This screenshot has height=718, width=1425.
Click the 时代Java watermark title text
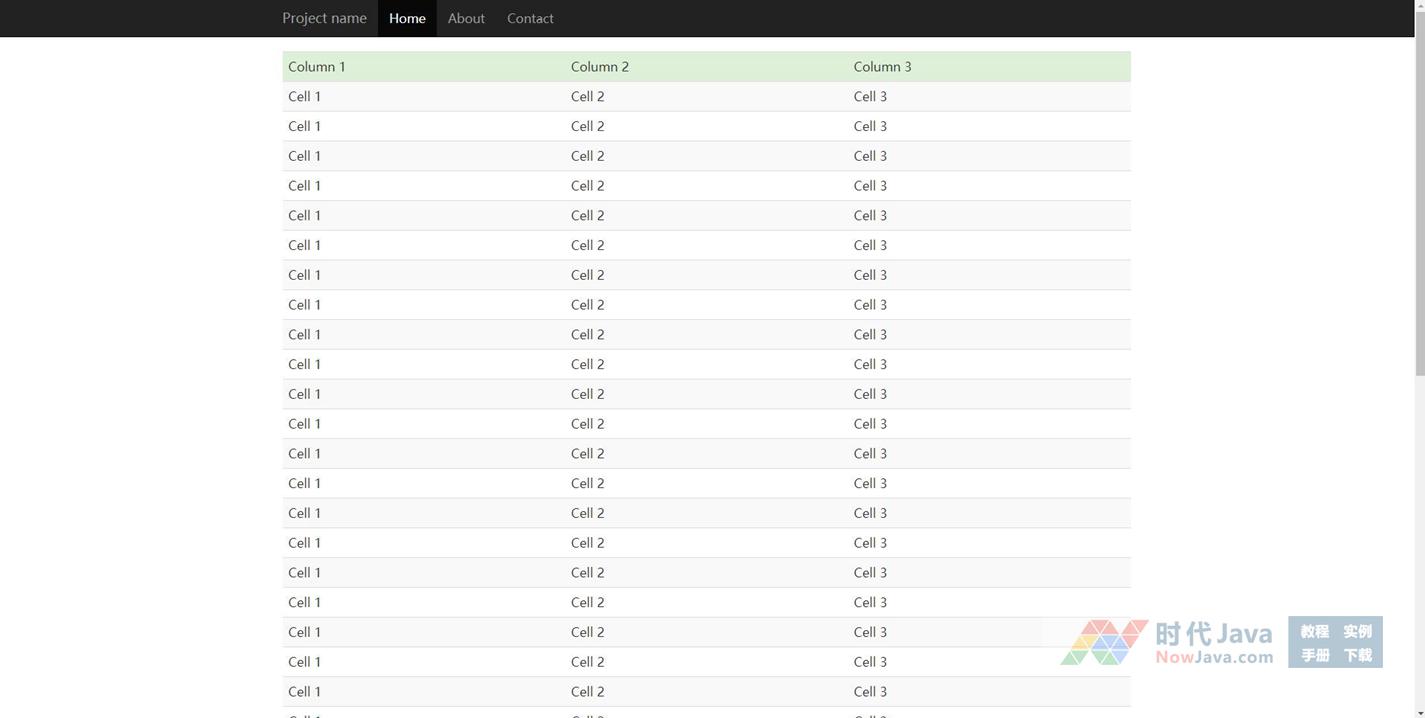point(1213,634)
